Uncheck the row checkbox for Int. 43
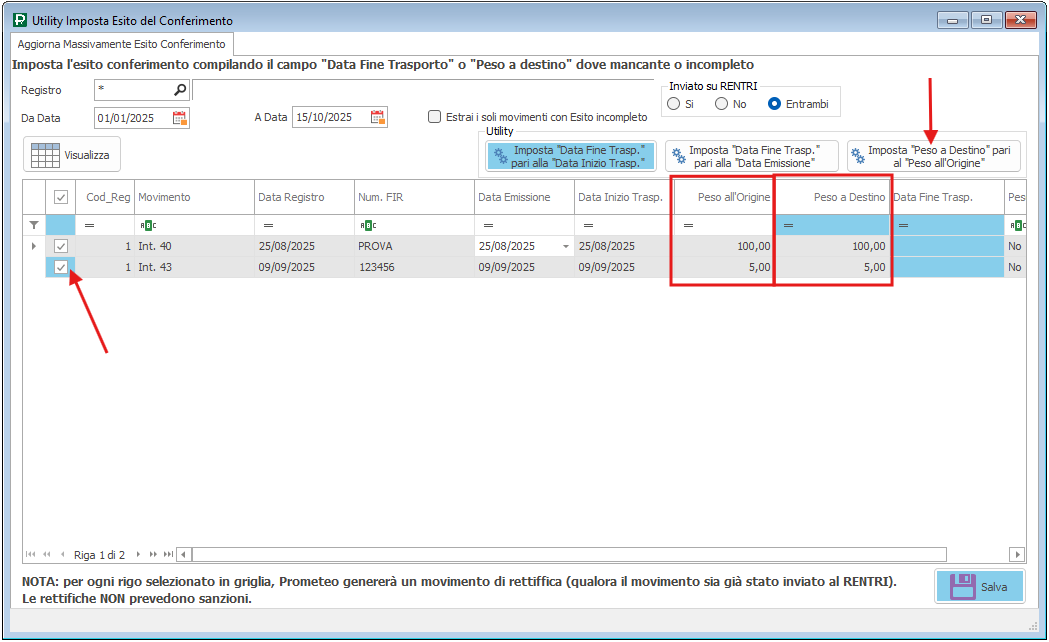1049x642 pixels. (61, 267)
